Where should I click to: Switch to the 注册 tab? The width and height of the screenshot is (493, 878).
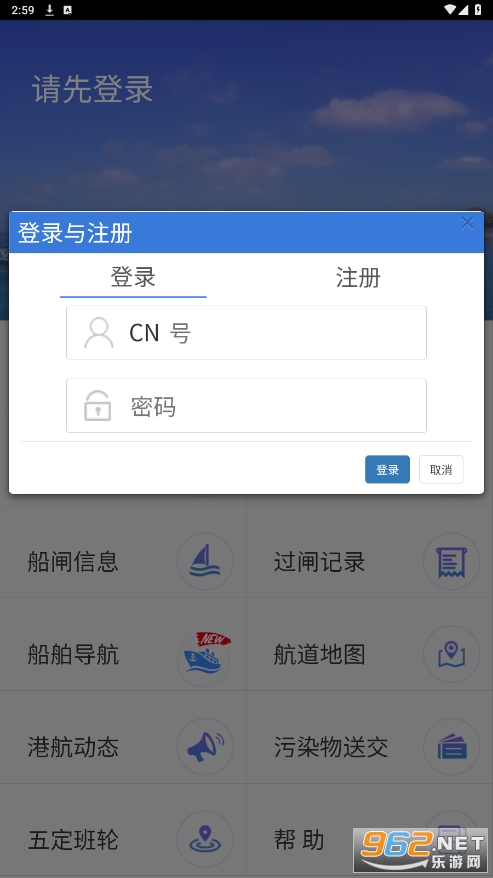[358, 277]
